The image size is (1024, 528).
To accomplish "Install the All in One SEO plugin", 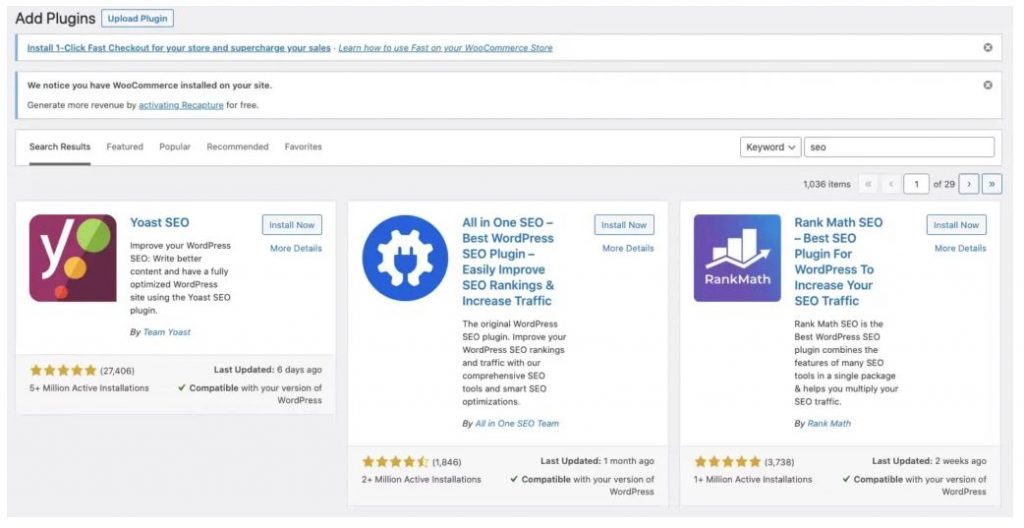I will (624, 225).
